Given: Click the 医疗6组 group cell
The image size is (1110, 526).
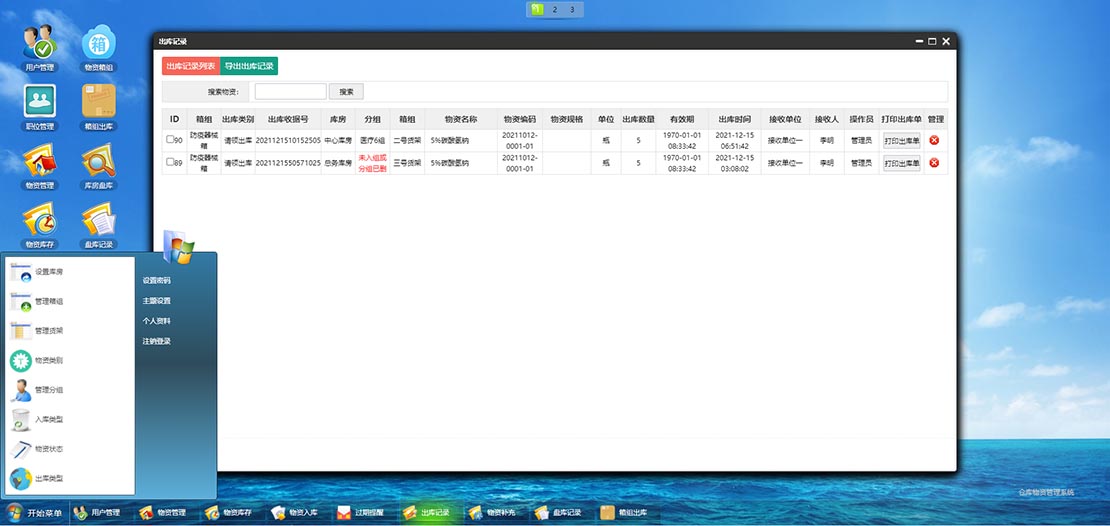Looking at the screenshot, I should tap(372, 140).
